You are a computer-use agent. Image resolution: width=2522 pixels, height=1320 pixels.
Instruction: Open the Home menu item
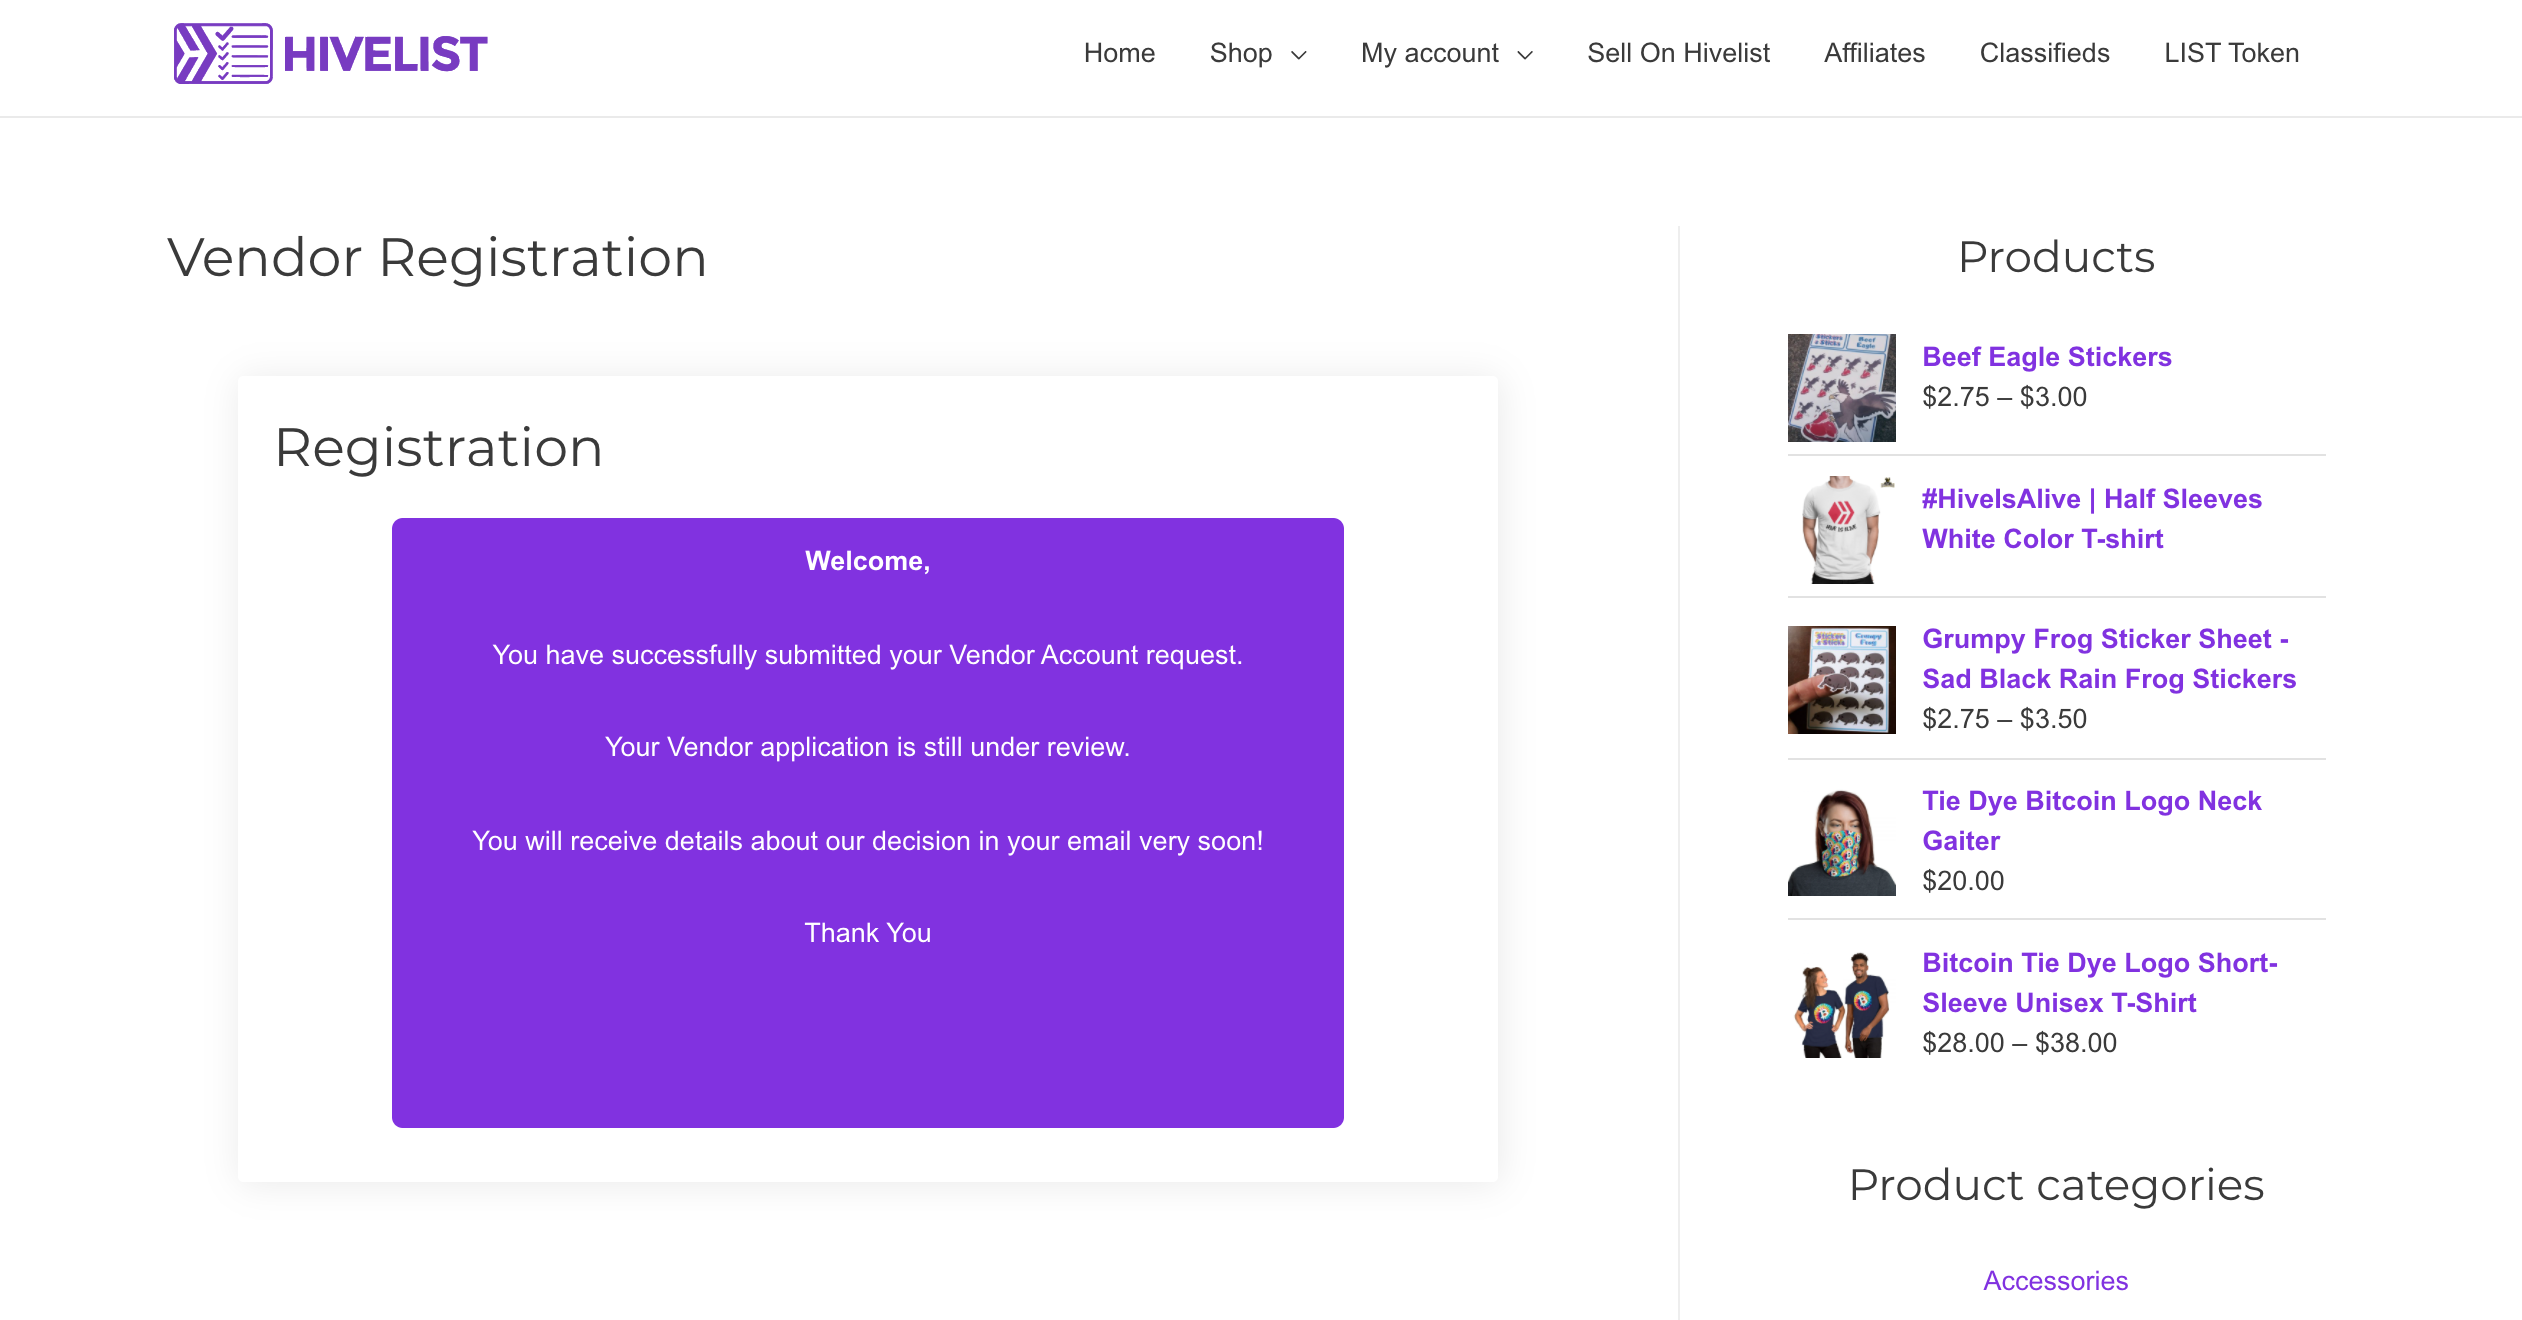[x=1119, y=53]
